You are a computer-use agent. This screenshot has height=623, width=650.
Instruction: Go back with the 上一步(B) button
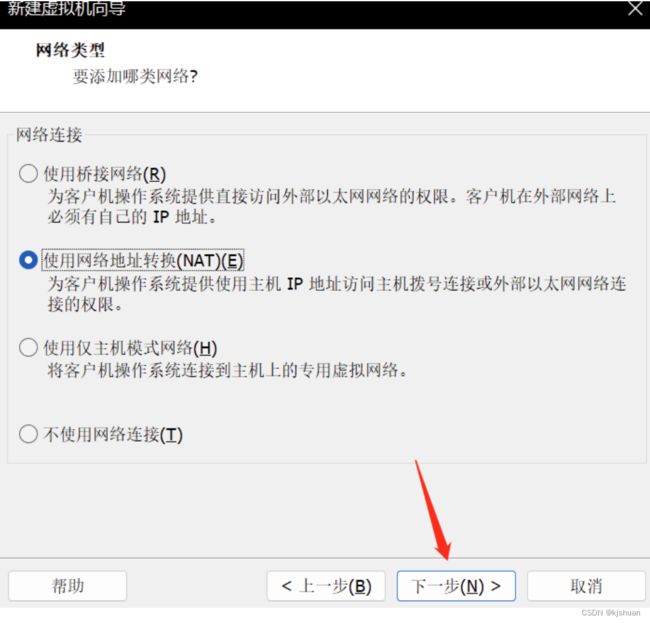326,586
